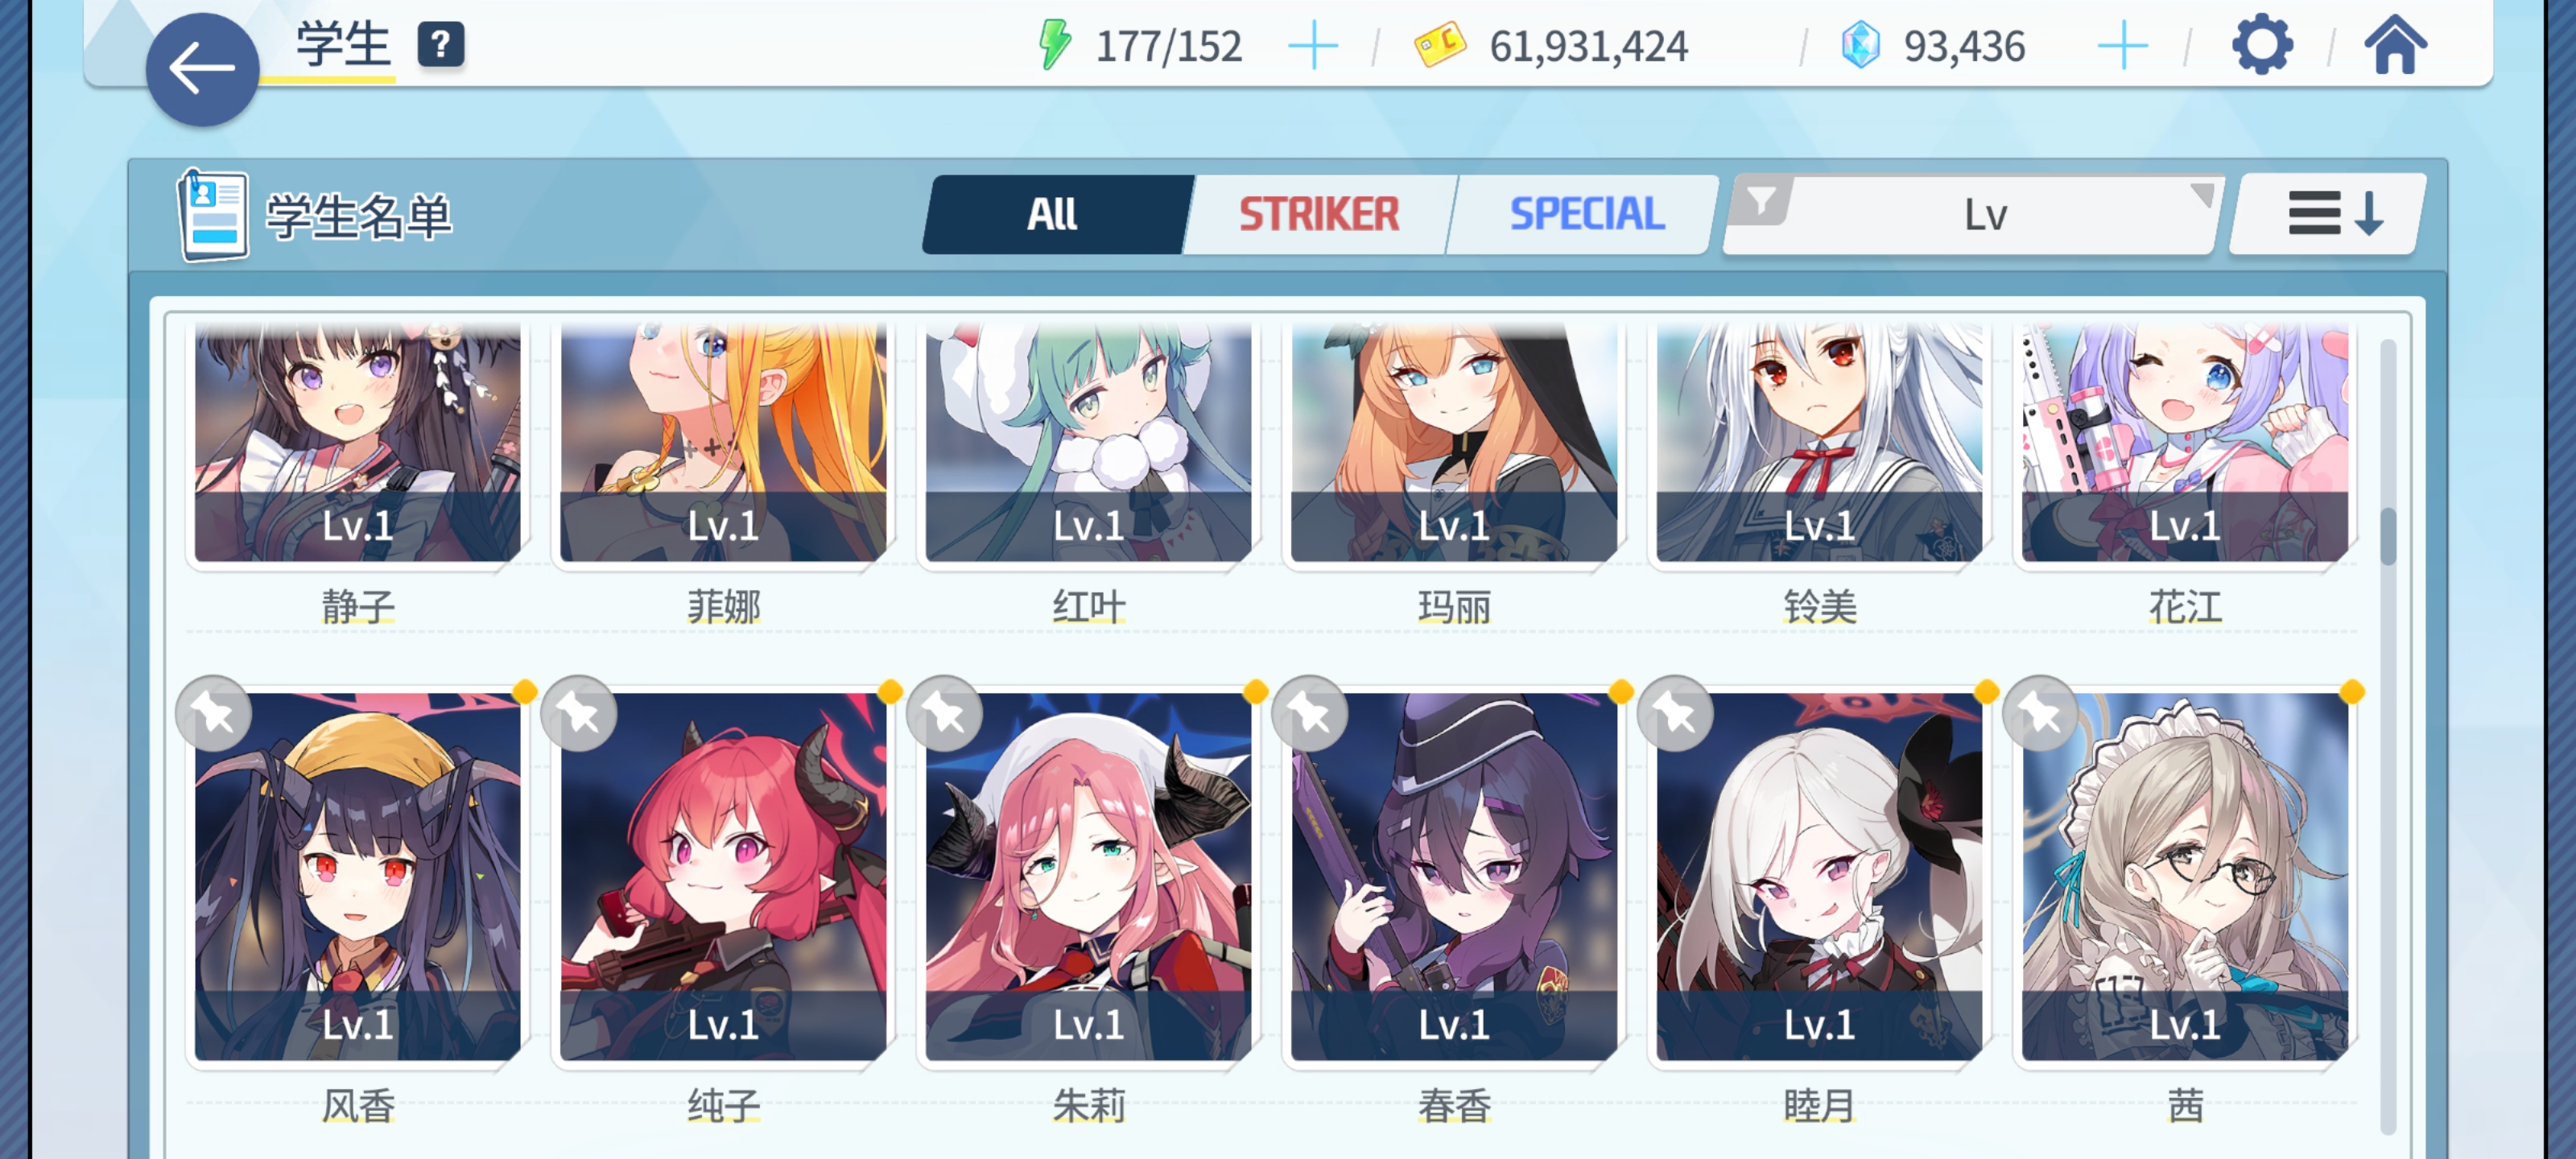Open settings via the gear icon

coord(2262,45)
